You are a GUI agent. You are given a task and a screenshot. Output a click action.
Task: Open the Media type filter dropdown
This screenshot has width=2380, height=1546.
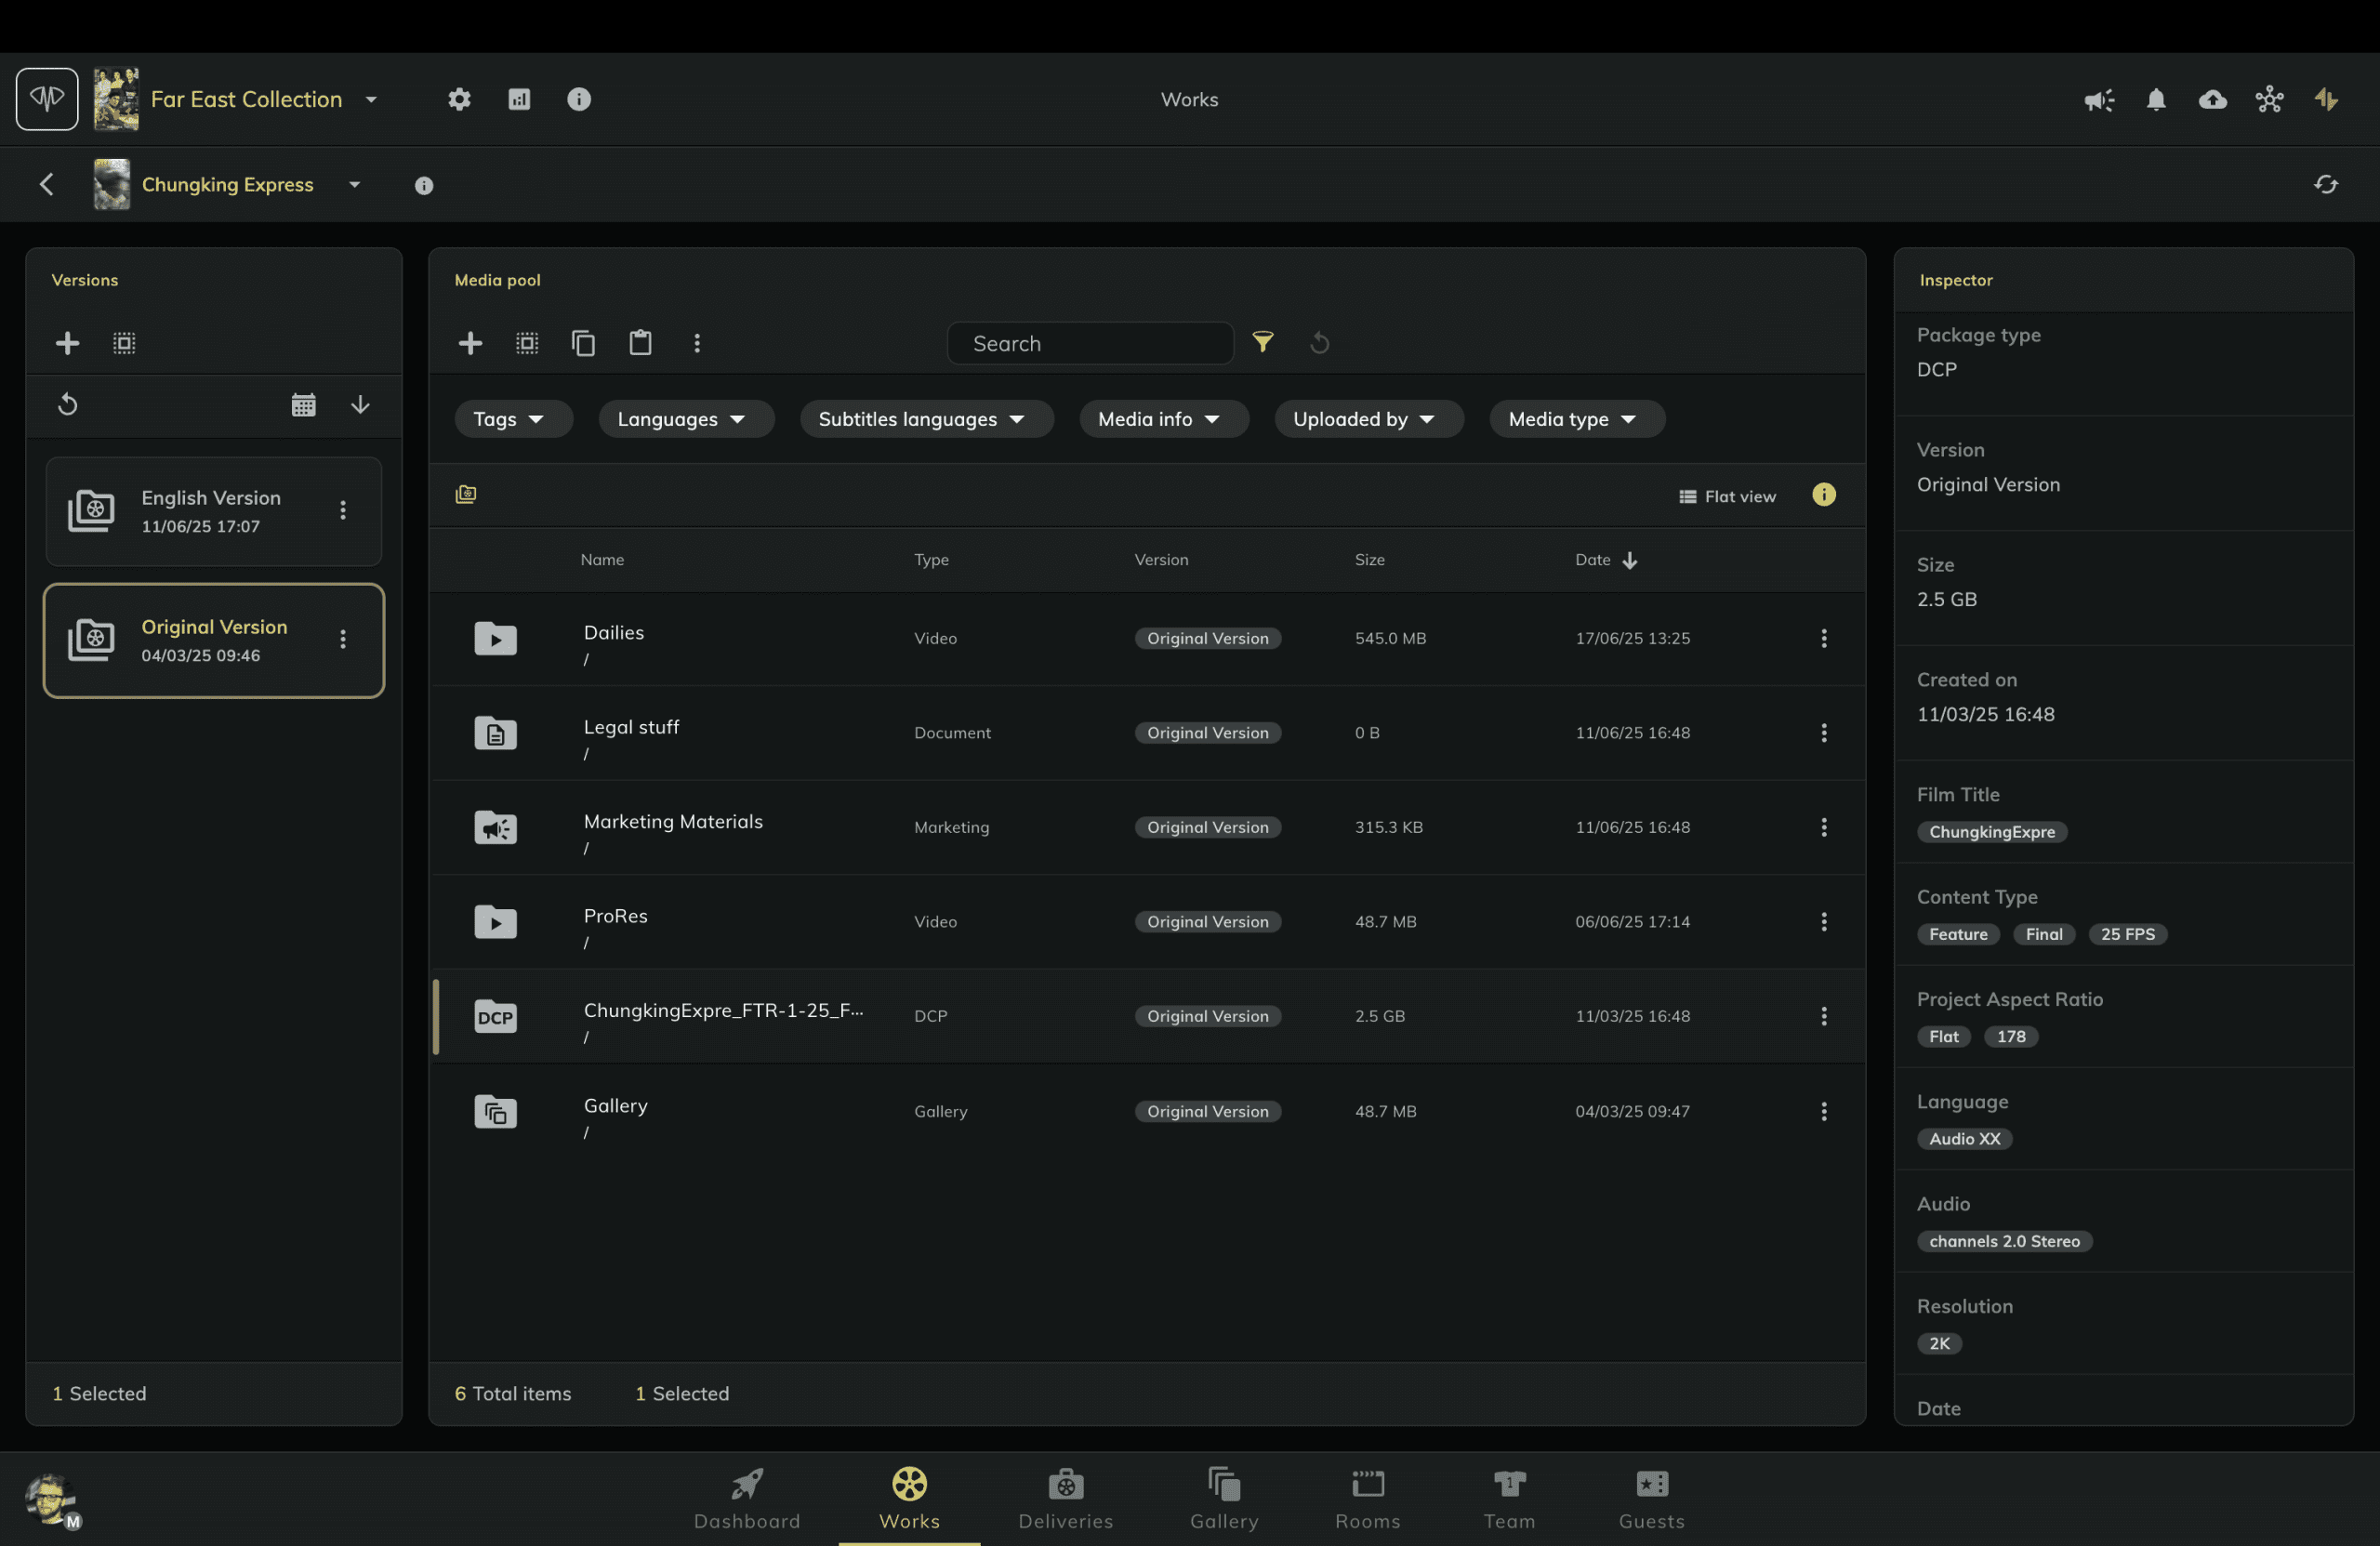click(x=1575, y=419)
